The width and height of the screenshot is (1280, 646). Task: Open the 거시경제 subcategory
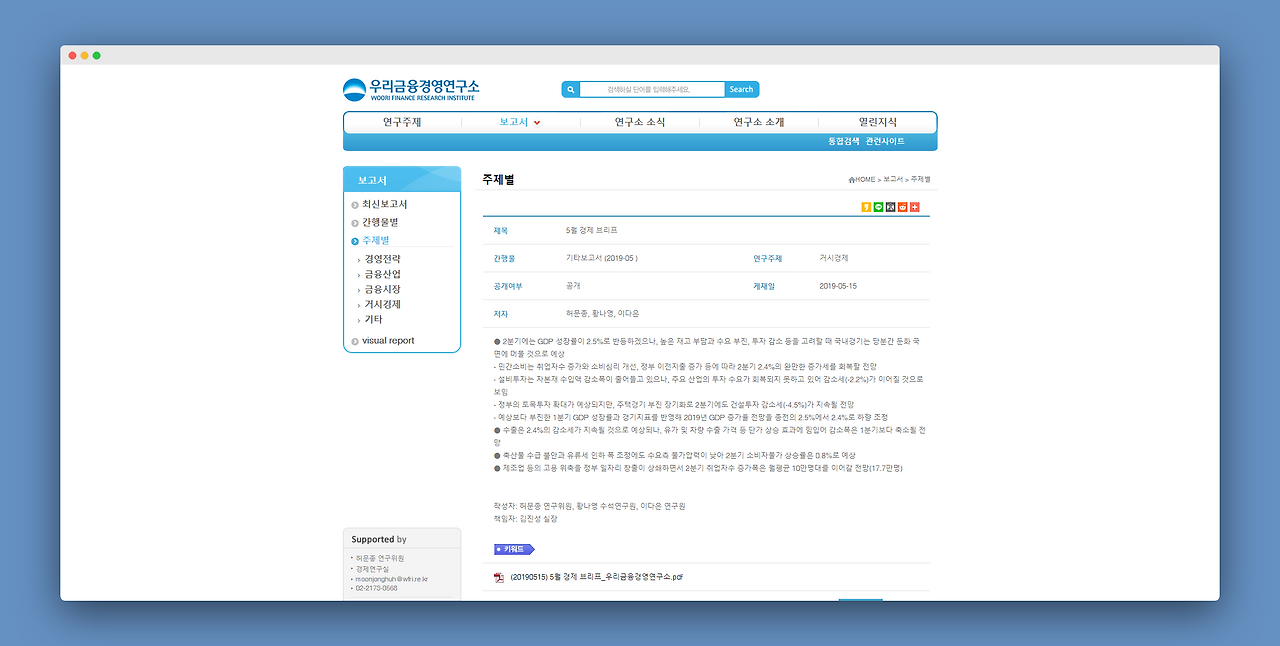coord(382,304)
